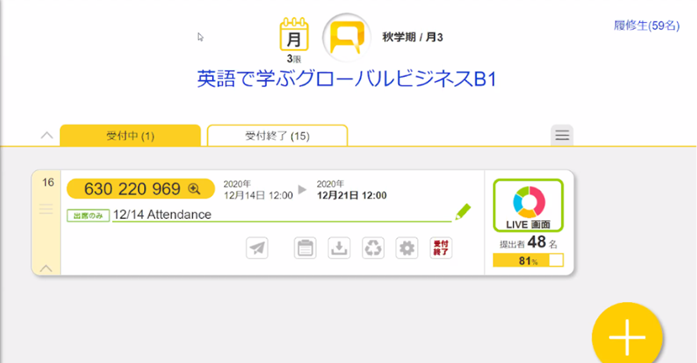The width and height of the screenshot is (697, 363).
Task: Open the LIVE 画面 chart button
Action: point(528,205)
